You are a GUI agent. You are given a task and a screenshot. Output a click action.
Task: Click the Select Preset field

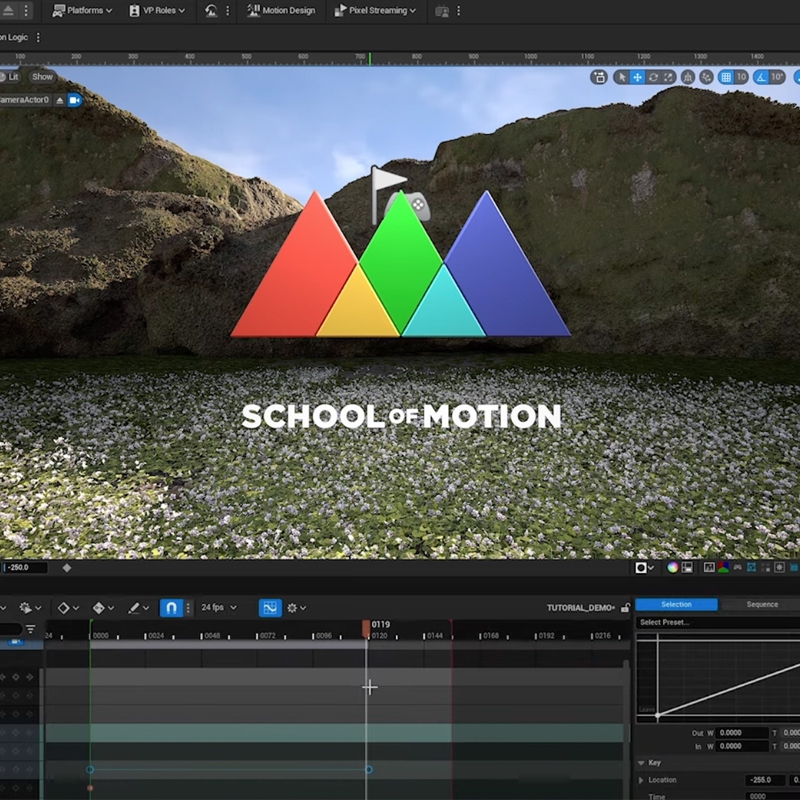pos(718,622)
